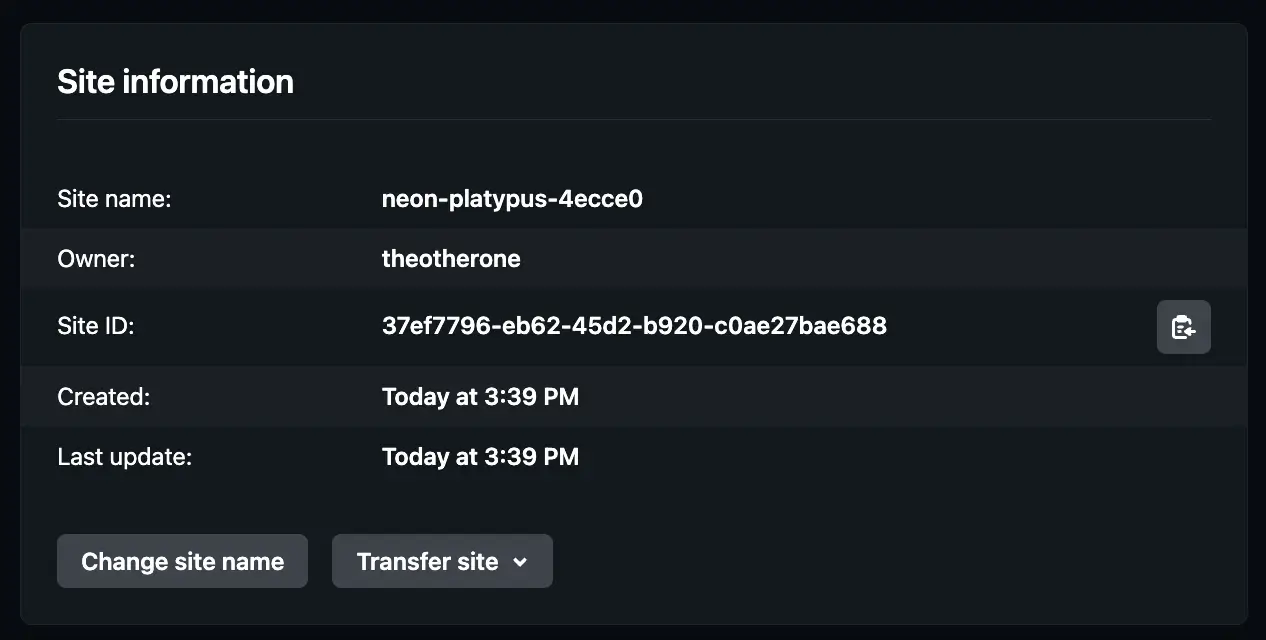
Task: Click the Last update timestamp
Action: [x=480, y=457]
